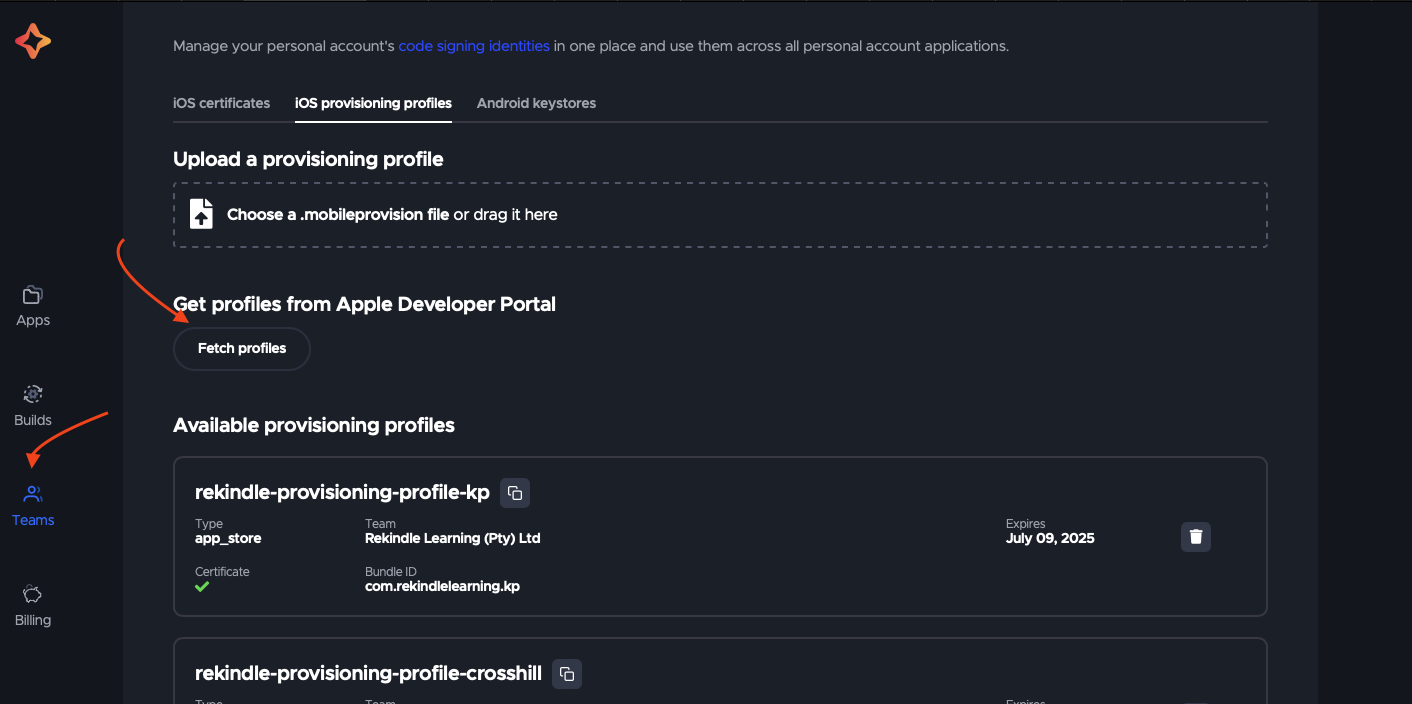Open the code signing identities link
The width and height of the screenshot is (1412, 704).
click(x=473, y=46)
